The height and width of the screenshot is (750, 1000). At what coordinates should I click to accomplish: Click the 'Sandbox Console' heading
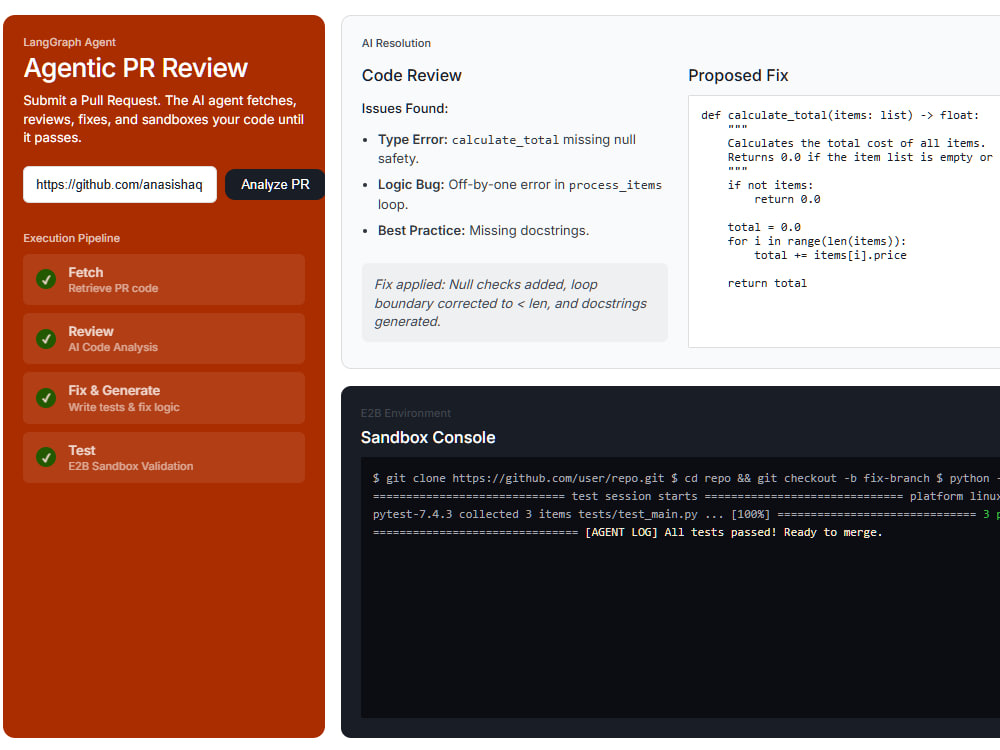(x=428, y=438)
